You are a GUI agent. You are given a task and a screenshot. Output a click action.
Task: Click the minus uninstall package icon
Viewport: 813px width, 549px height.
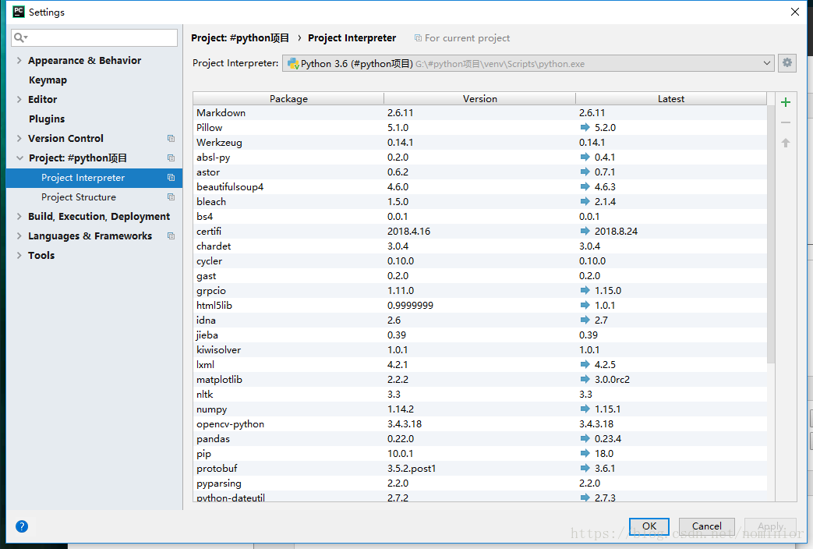[786, 122]
